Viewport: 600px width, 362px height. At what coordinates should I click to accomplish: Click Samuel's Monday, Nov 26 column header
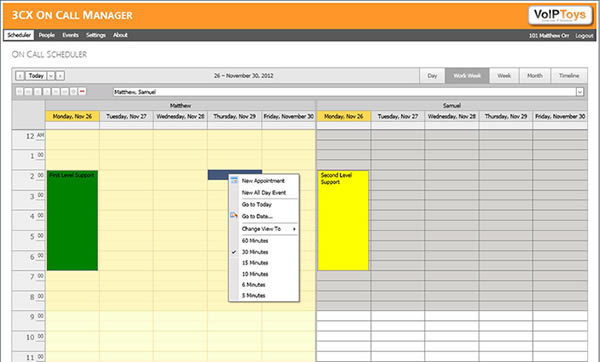pyautogui.click(x=344, y=116)
